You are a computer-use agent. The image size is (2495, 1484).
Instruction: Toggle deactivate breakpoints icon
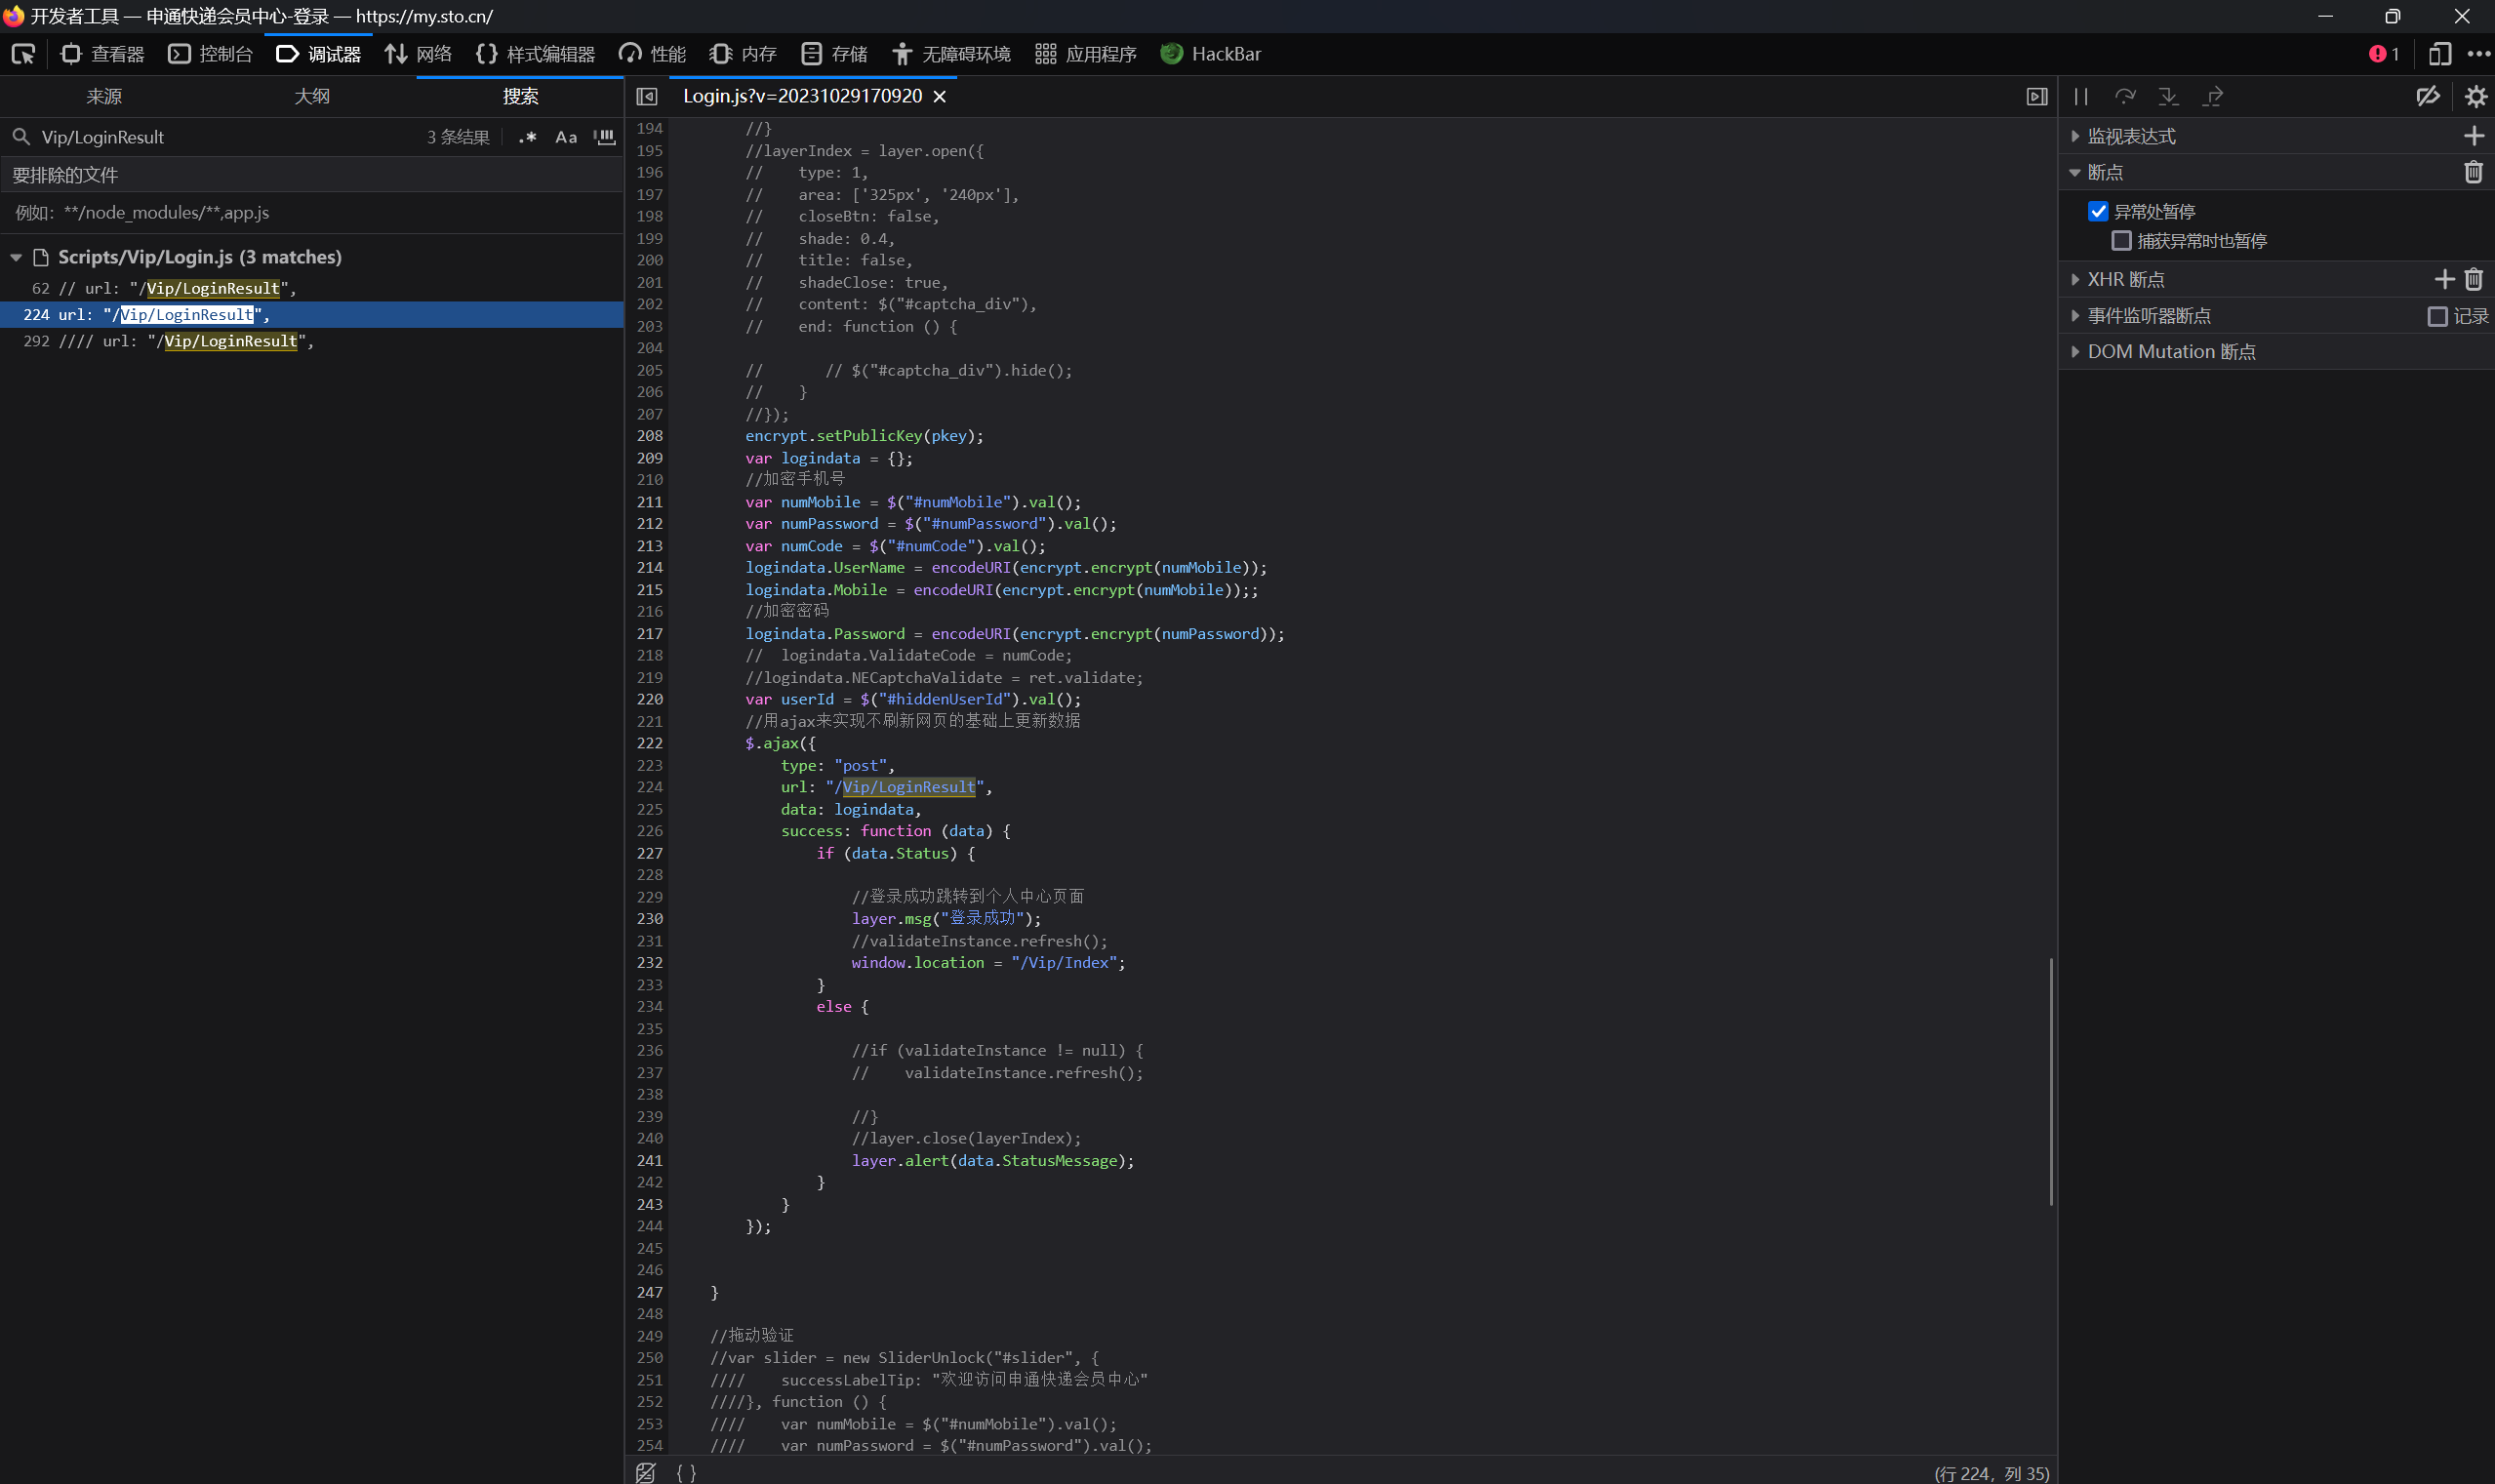(2428, 96)
